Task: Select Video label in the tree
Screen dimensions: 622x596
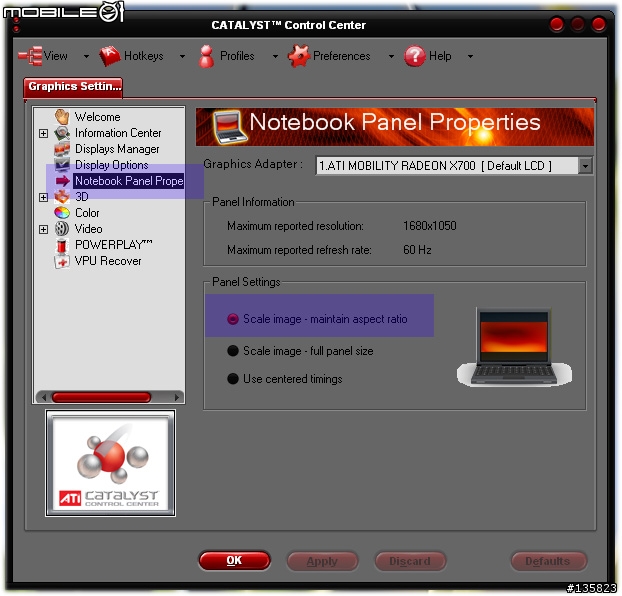Action: click(x=89, y=229)
